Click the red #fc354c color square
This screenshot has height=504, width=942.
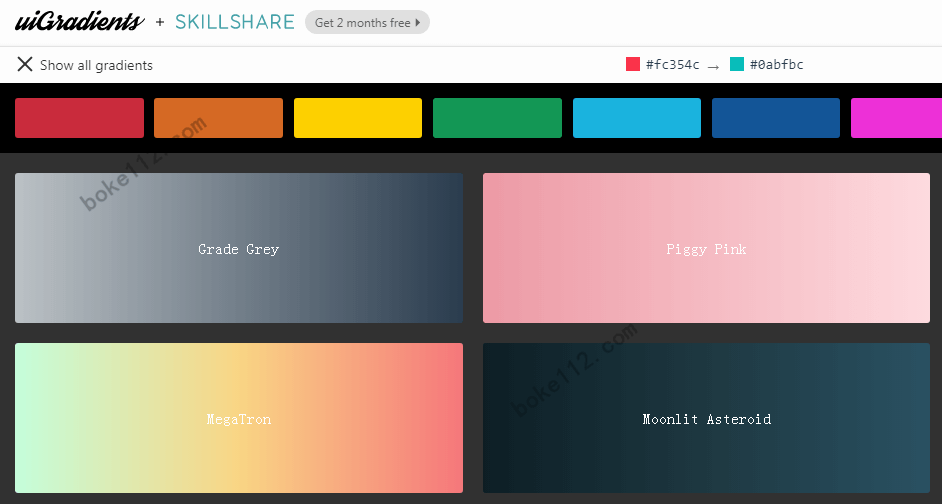pos(633,64)
